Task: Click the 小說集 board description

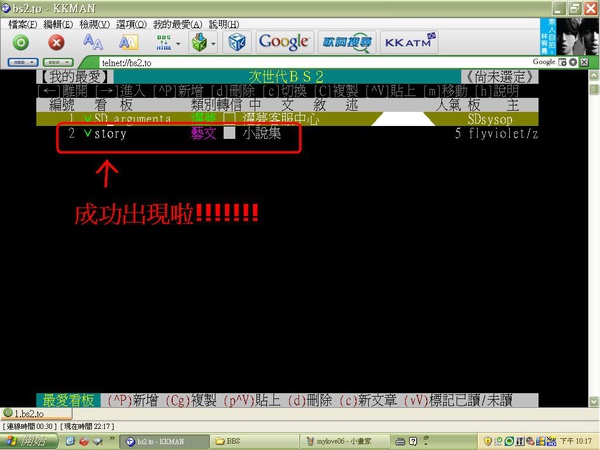Action: pyautogui.click(x=262, y=133)
